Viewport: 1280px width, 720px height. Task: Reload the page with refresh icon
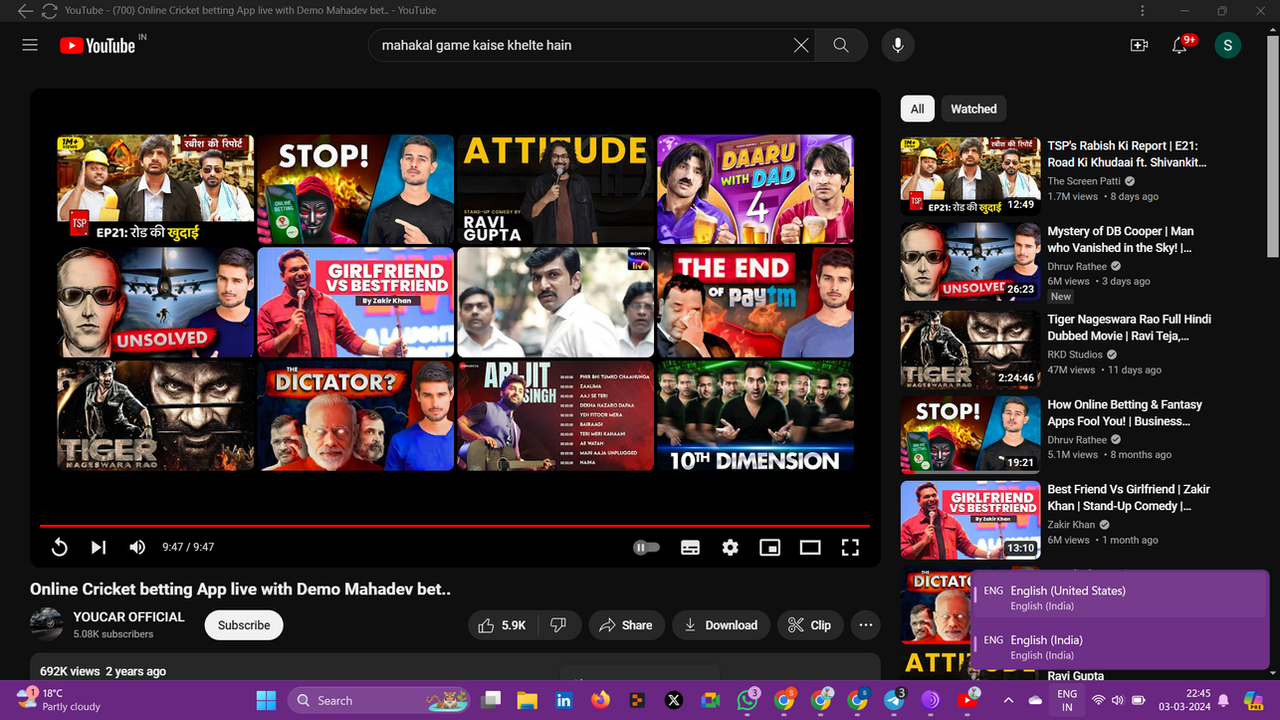click(49, 11)
